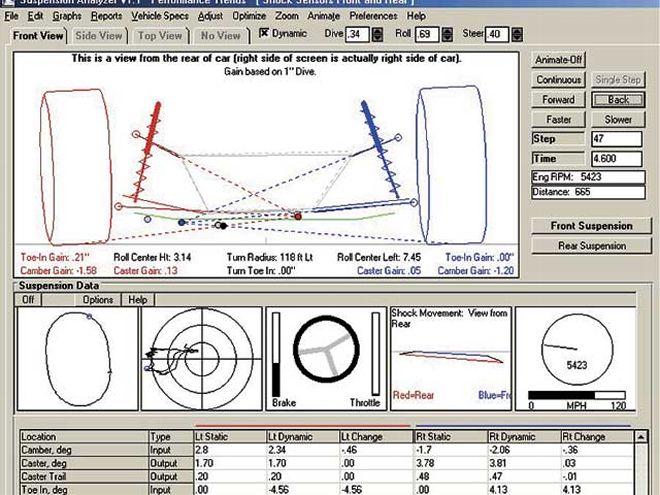Toggle the Dynamic checkbox
The height and width of the screenshot is (495, 660).
[x=264, y=33]
